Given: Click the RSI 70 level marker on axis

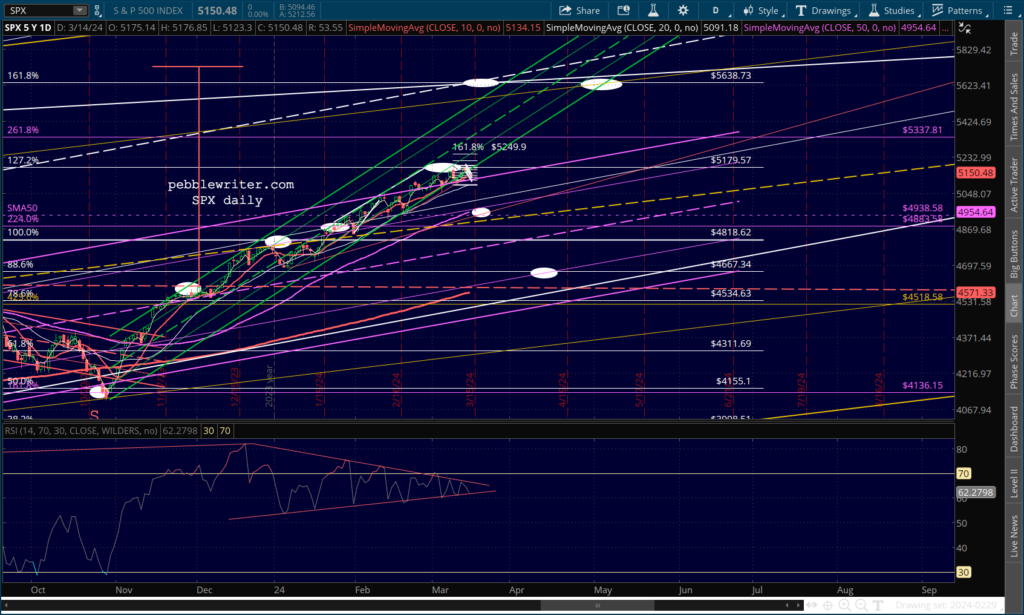Looking at the screenshot, I should (x=963, y=474).
